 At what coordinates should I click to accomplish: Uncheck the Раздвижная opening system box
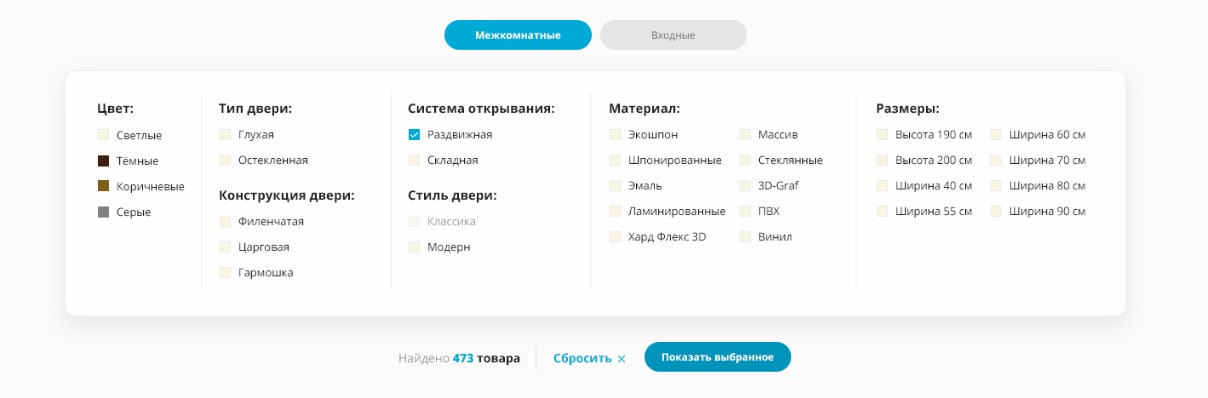point(414,134)
